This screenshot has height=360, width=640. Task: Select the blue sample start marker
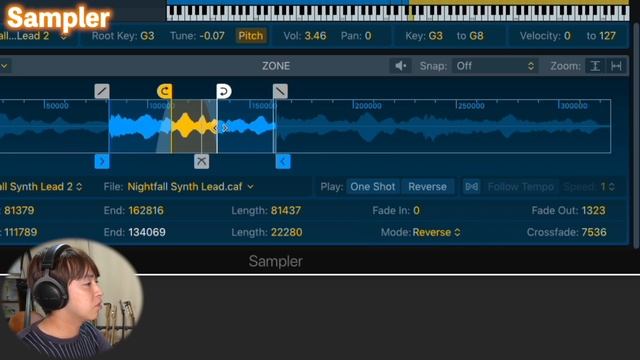[102, 161]
